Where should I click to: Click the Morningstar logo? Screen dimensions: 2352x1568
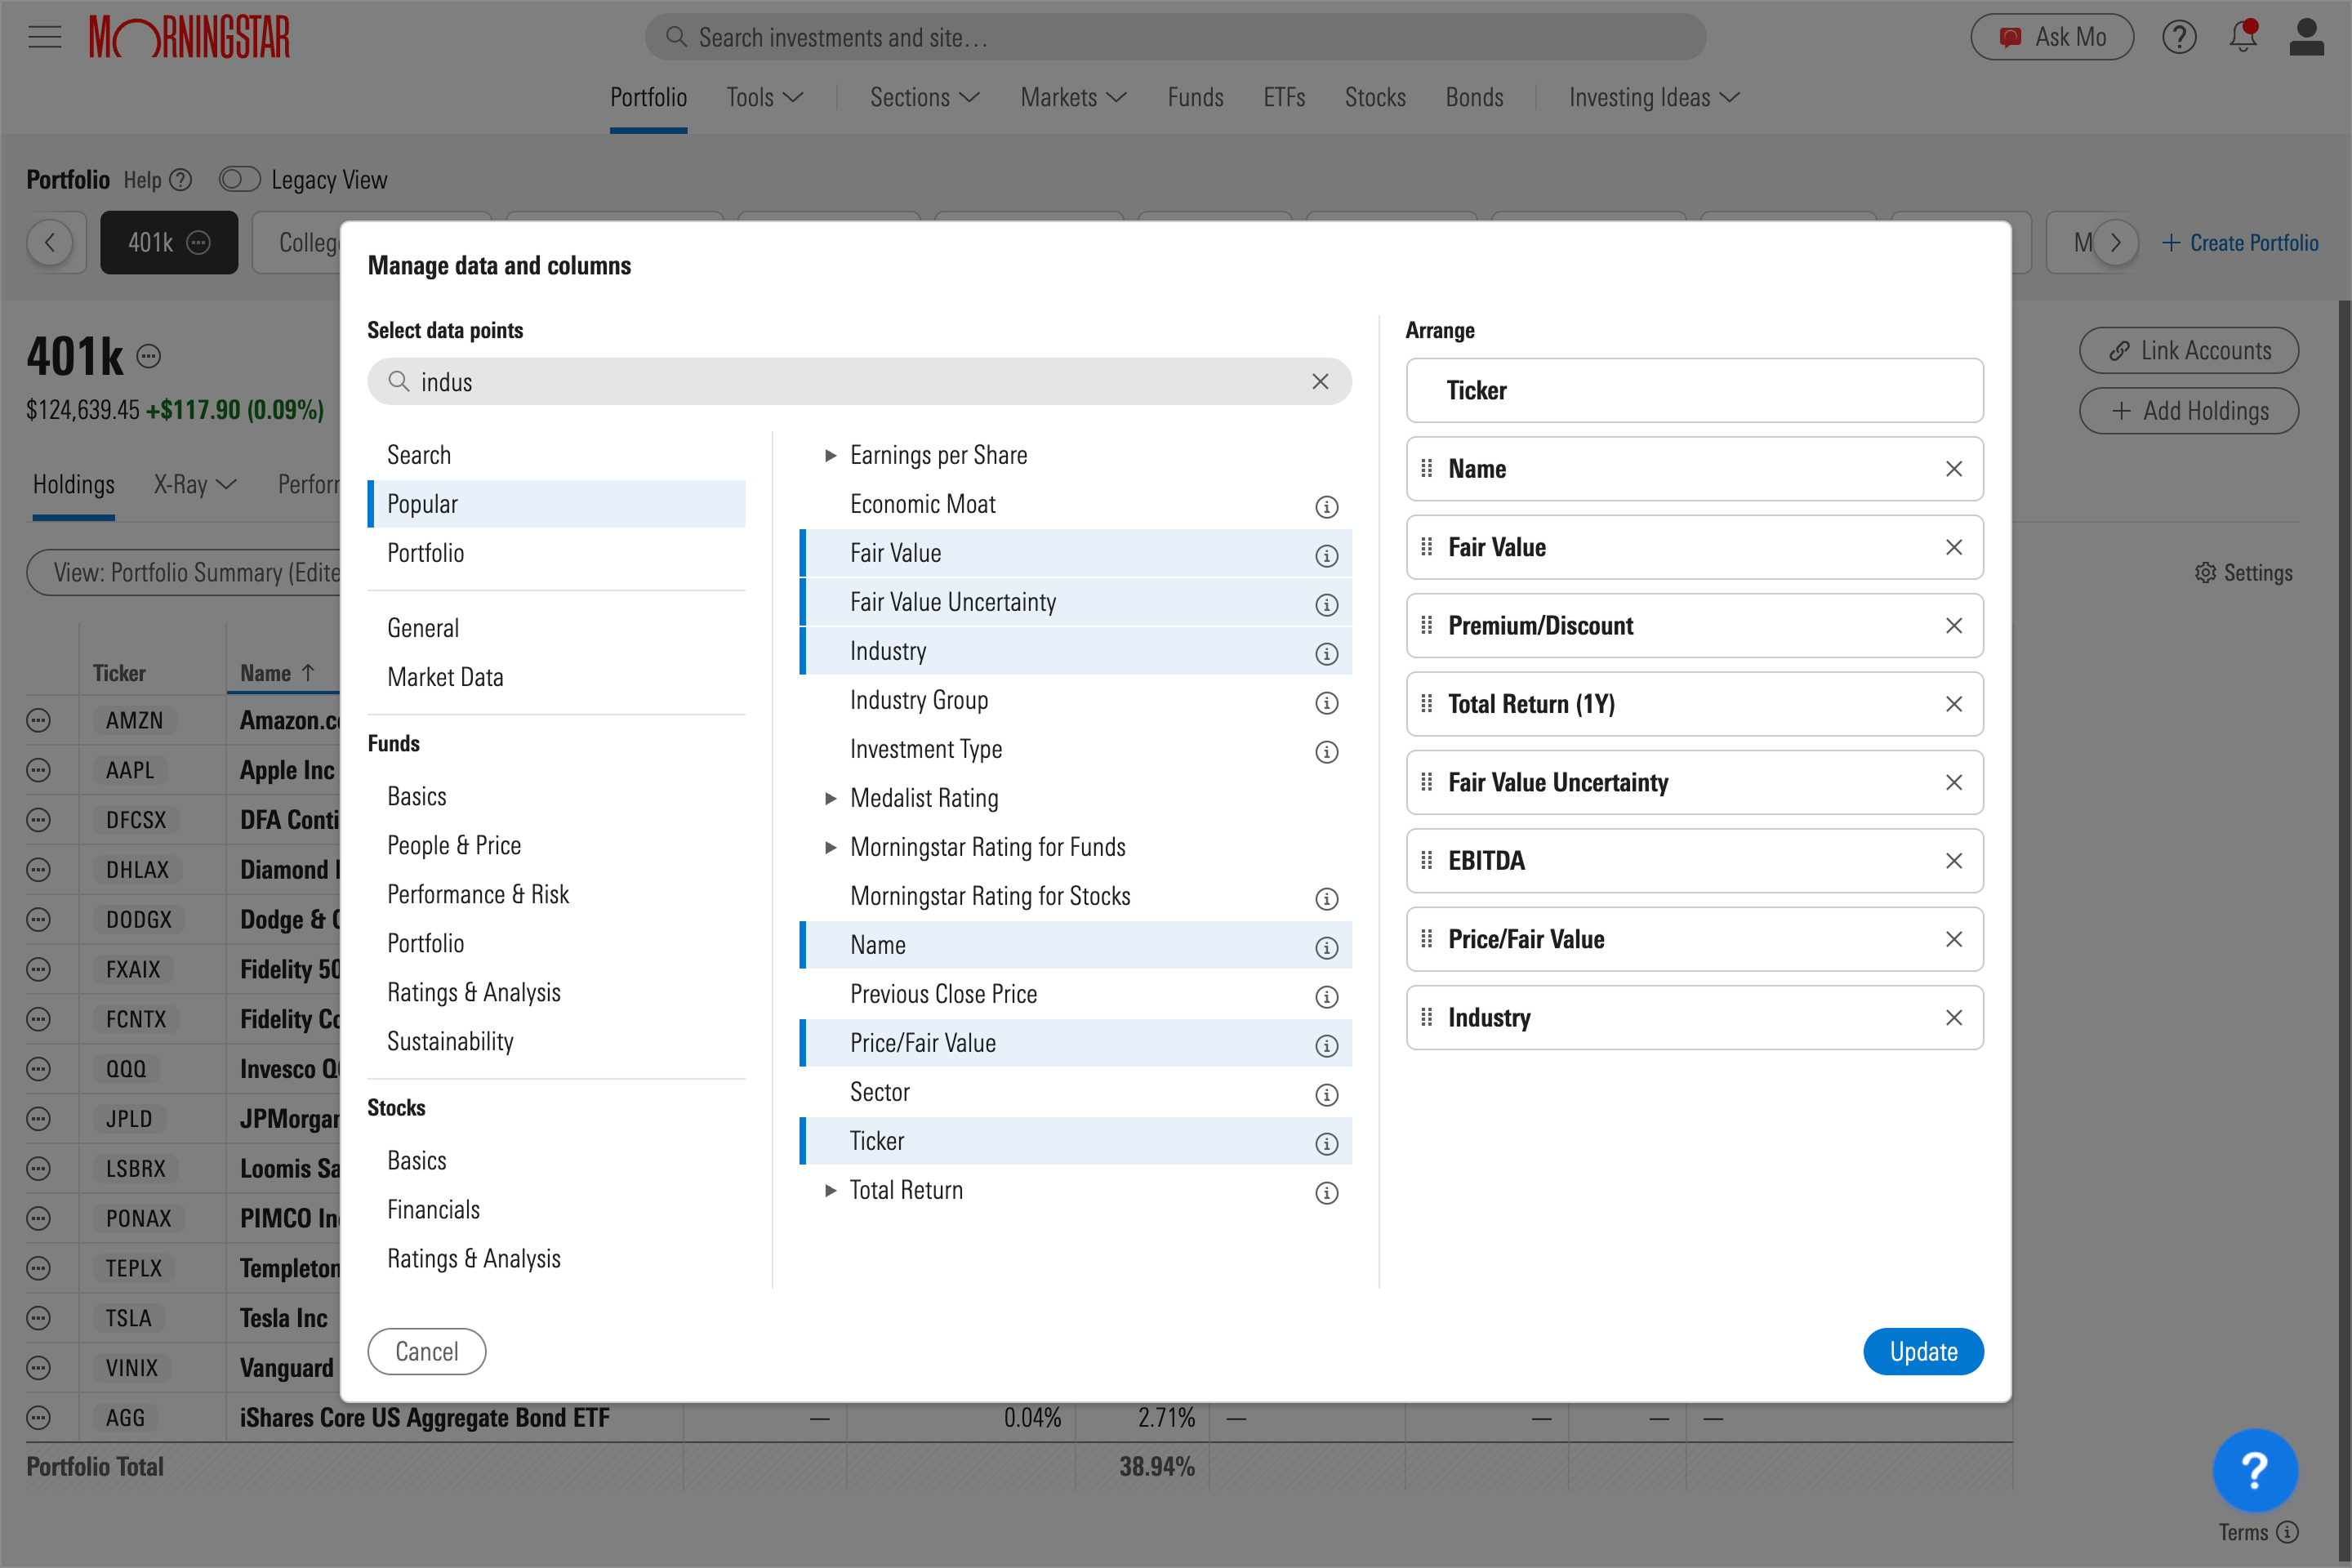[189, 37]
